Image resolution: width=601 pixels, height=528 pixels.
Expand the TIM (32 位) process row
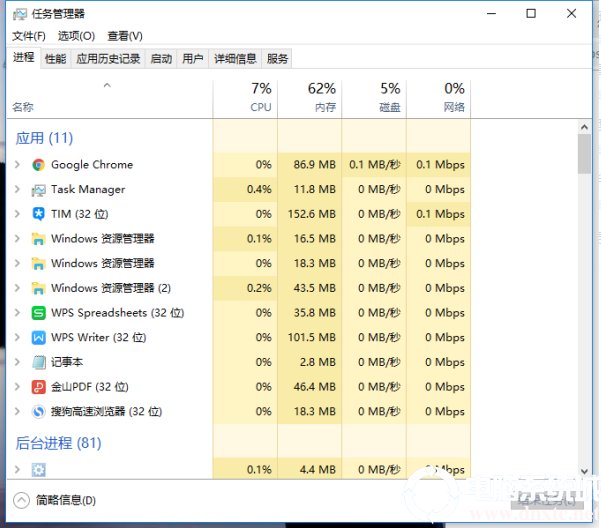click(x=17, y=214)
